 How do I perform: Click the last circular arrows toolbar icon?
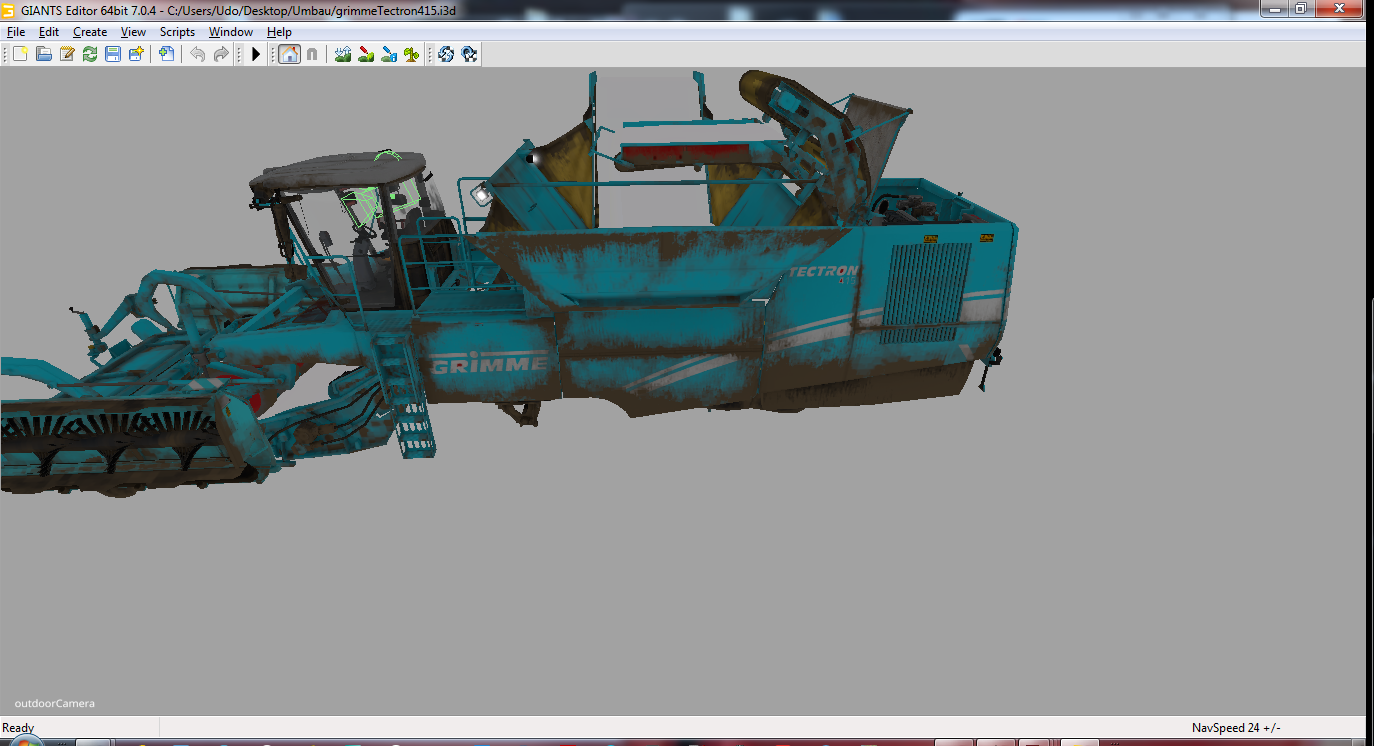[x=469, y=54]
